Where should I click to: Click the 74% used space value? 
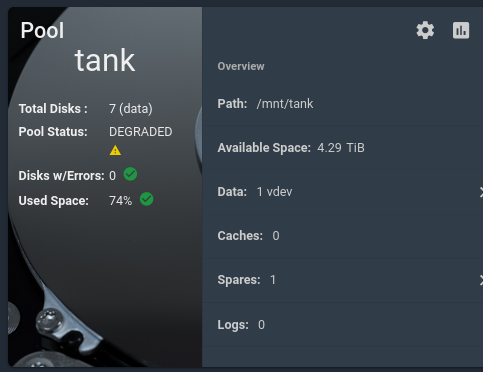[x=120, y=201]
